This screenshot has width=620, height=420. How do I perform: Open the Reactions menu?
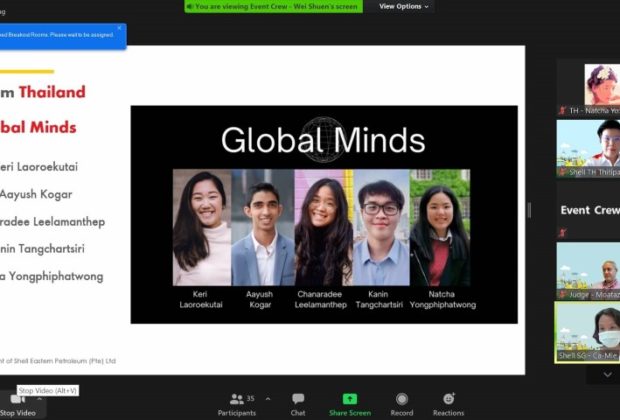(448, 405)
